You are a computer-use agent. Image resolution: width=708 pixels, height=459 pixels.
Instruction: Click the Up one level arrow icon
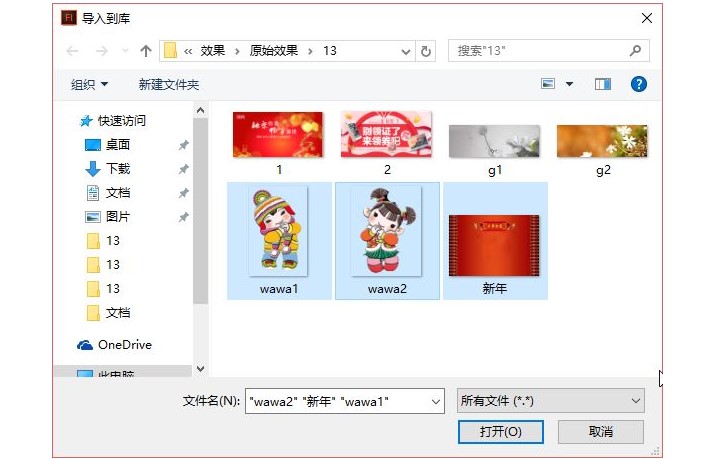click(x=146, y=51)
